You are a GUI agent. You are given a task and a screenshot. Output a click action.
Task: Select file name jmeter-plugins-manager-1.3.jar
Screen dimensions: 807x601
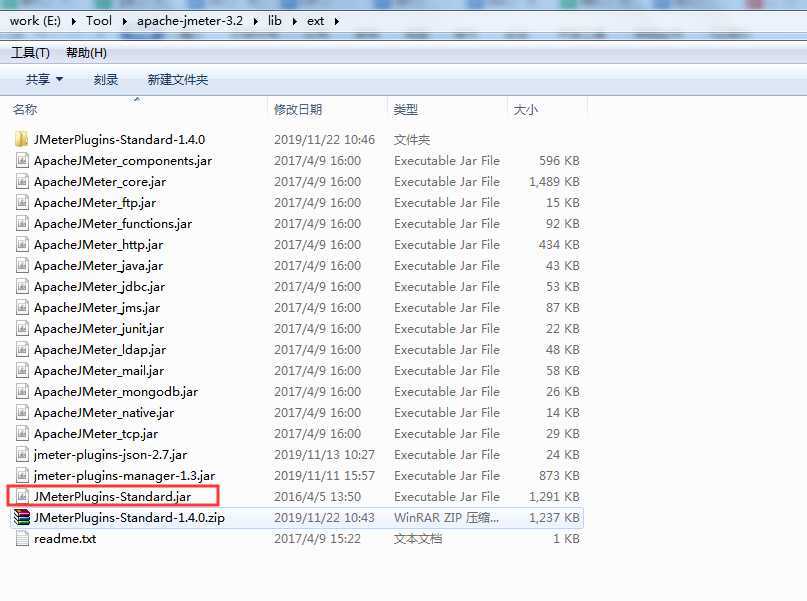(125, 475)
